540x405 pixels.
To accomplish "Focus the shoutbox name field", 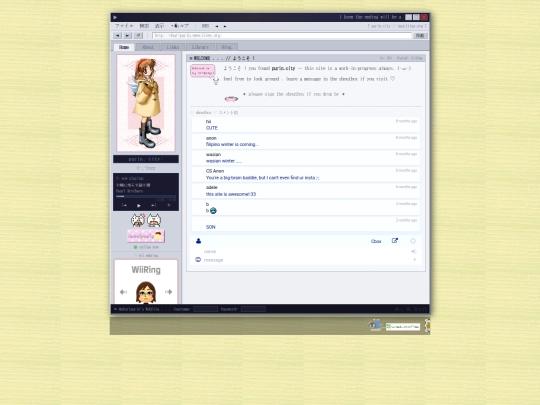I will click(x=306, y=251).
